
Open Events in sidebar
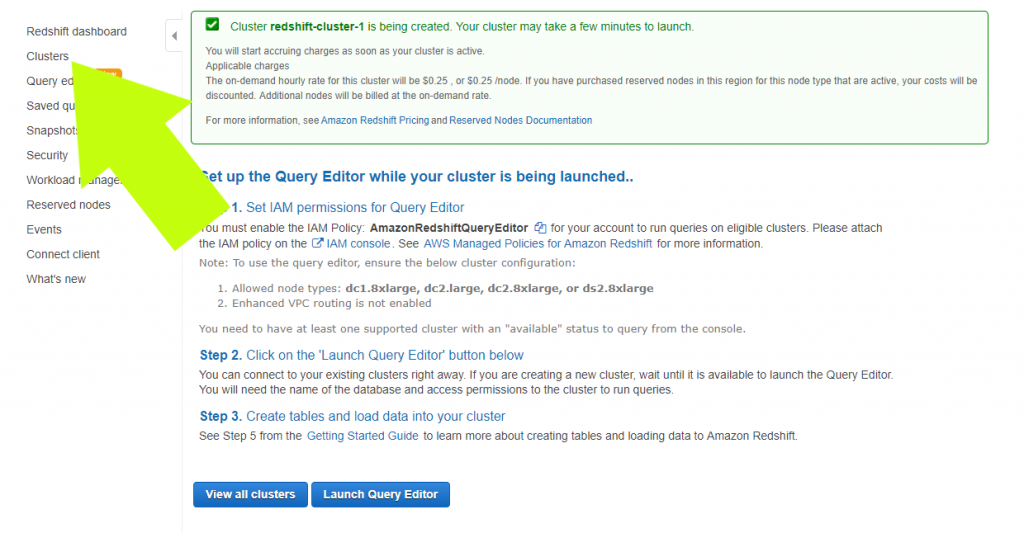coord(44,230)
